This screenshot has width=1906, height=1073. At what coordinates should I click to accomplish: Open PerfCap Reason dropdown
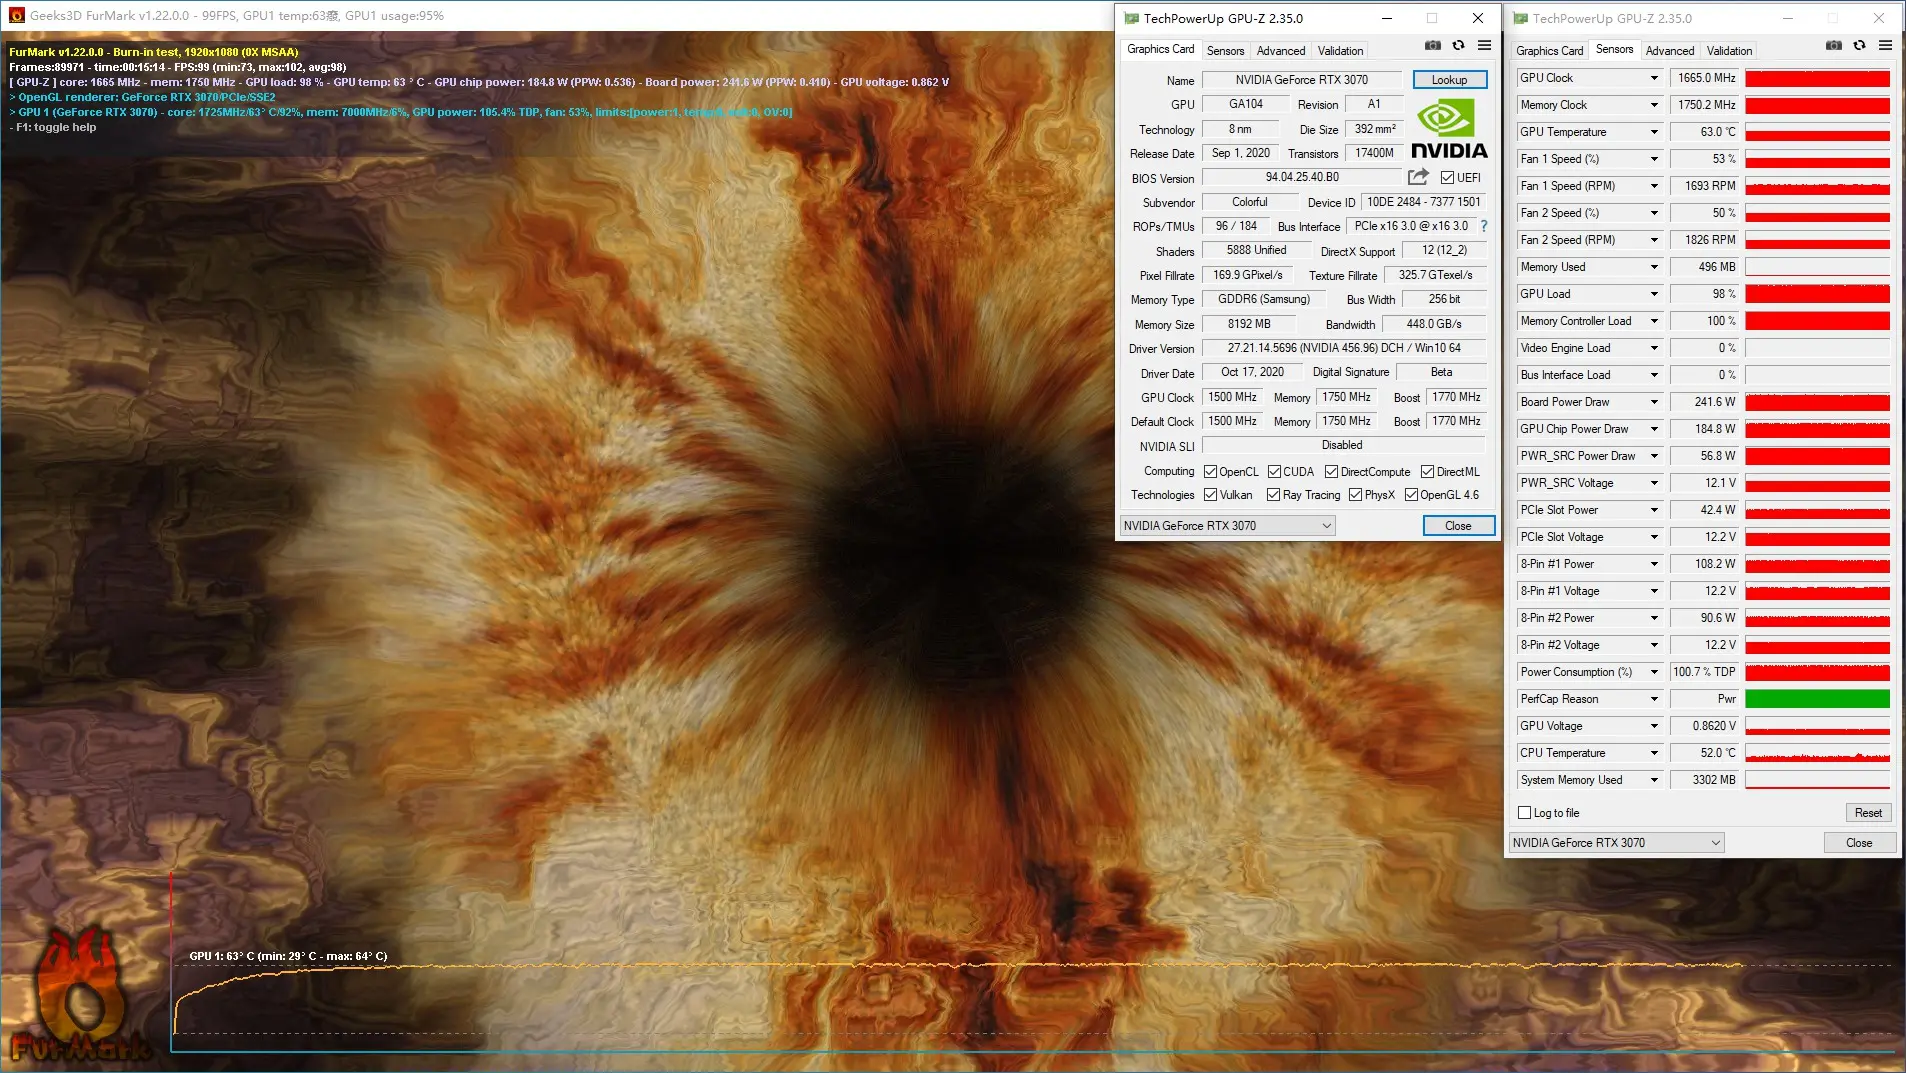[x=1654, y=699]
